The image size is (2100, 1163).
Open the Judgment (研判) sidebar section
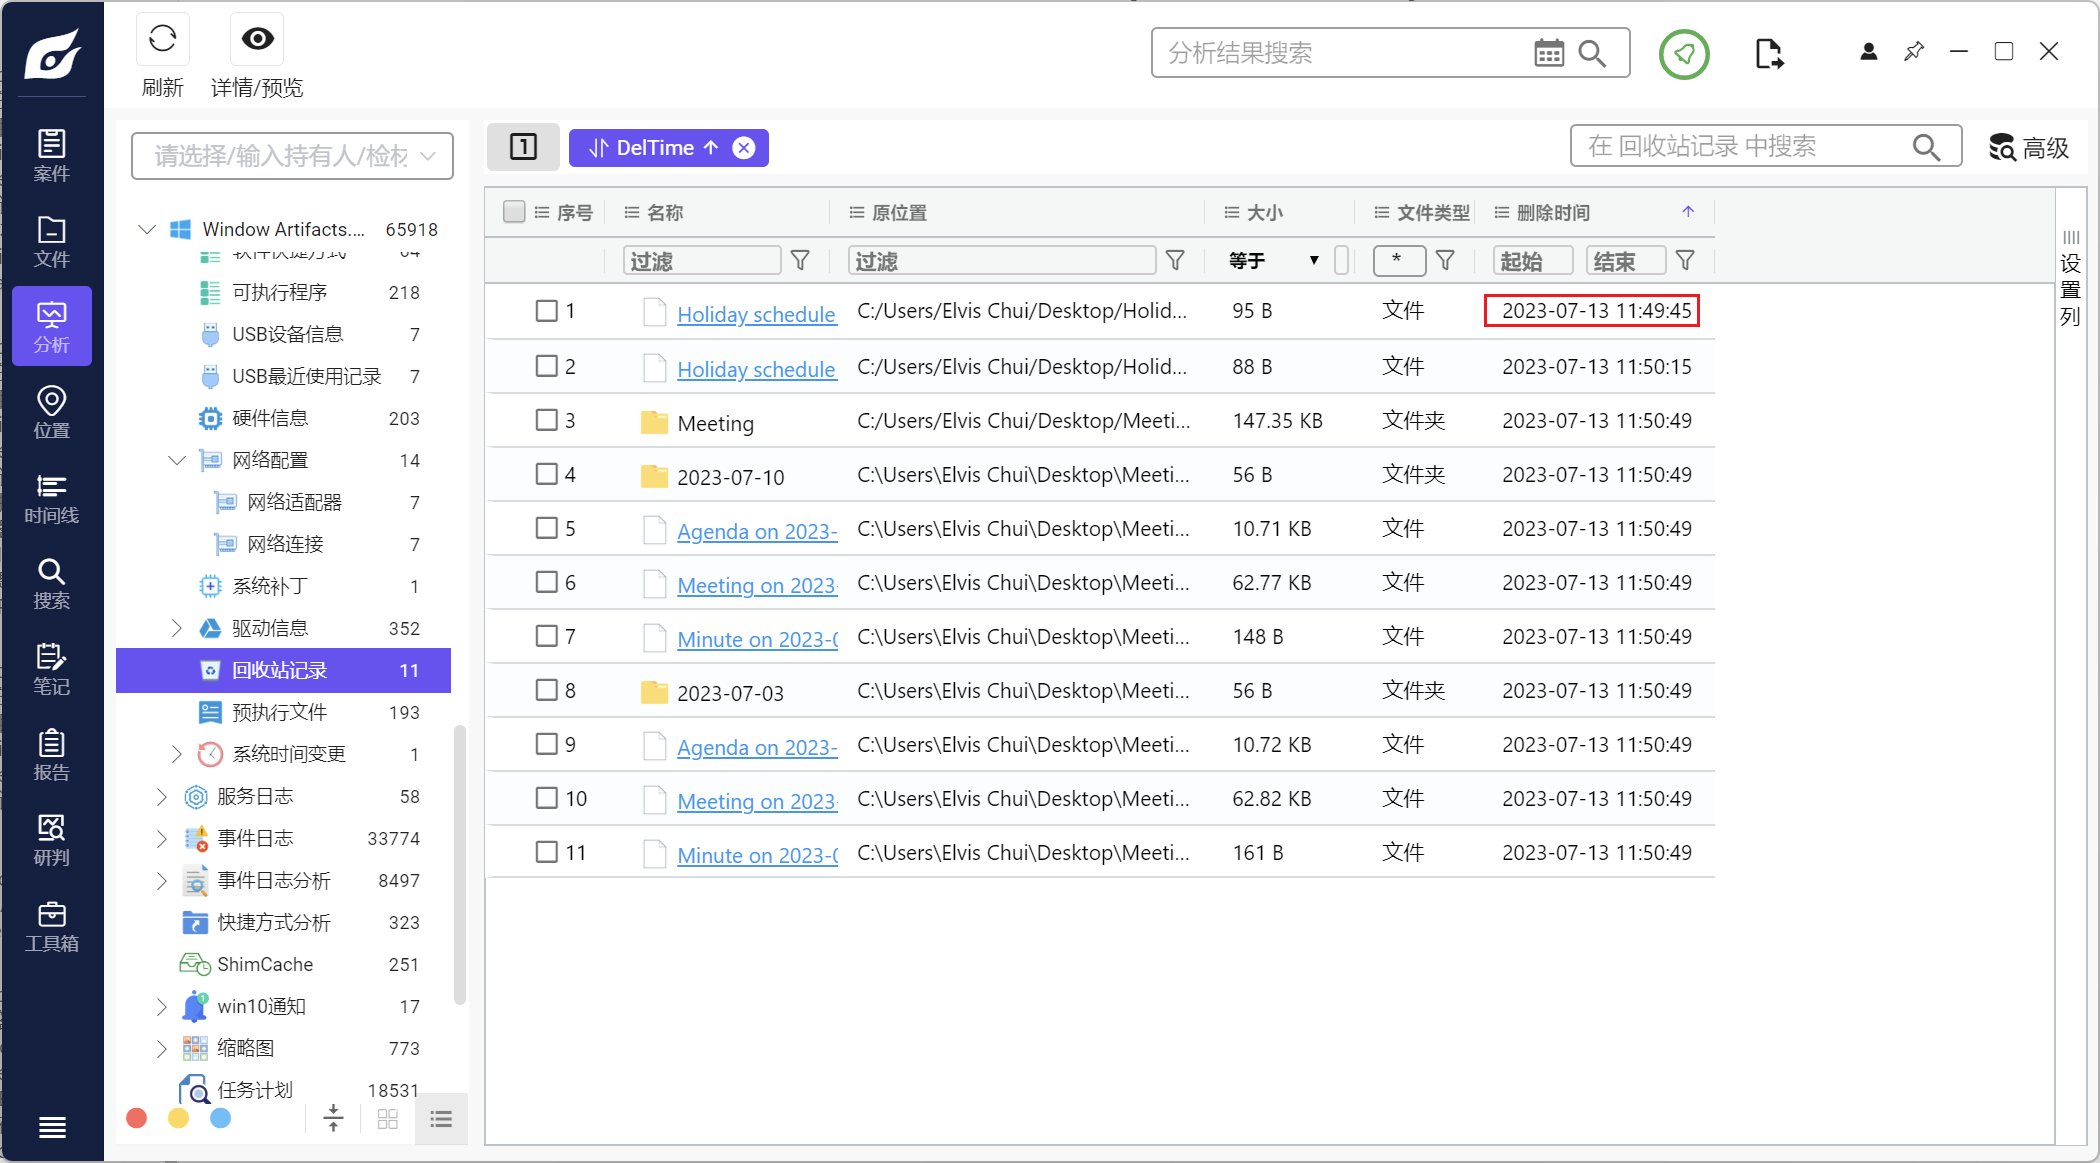(52, 840)
